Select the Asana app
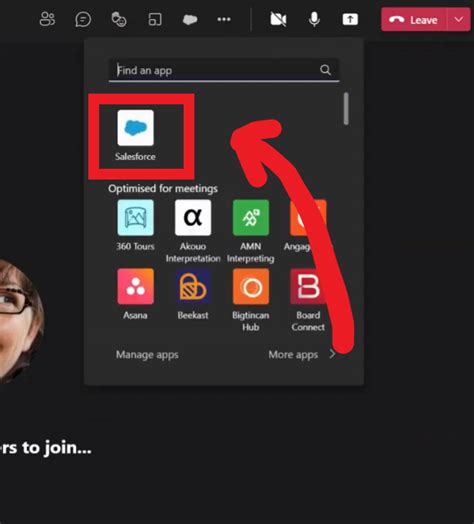 point(135,294)
